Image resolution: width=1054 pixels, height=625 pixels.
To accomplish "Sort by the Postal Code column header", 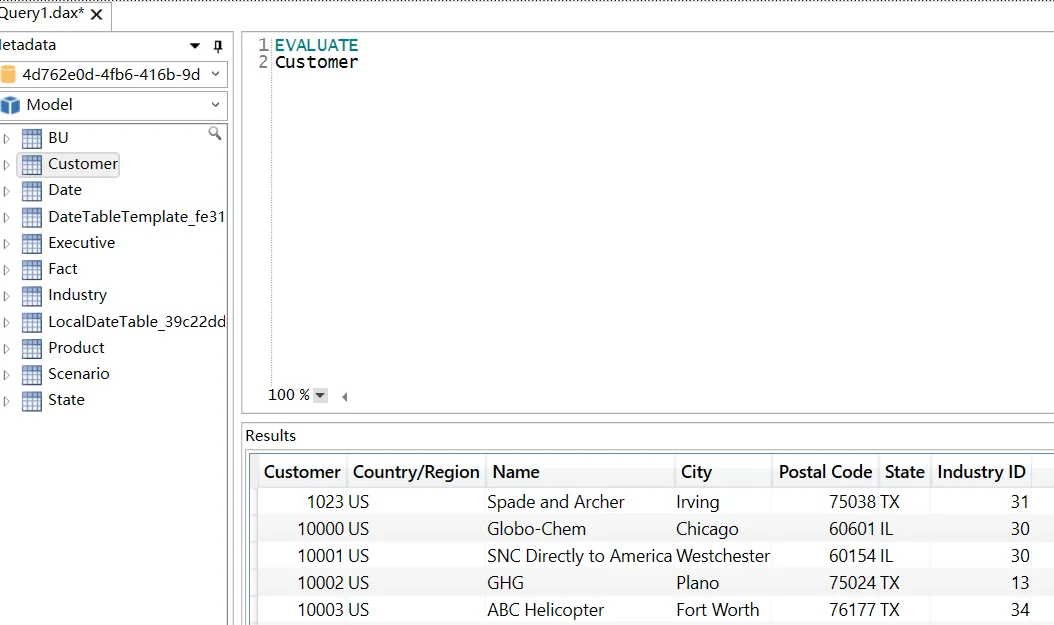I will pyautogui.click(x=825, y=472).
